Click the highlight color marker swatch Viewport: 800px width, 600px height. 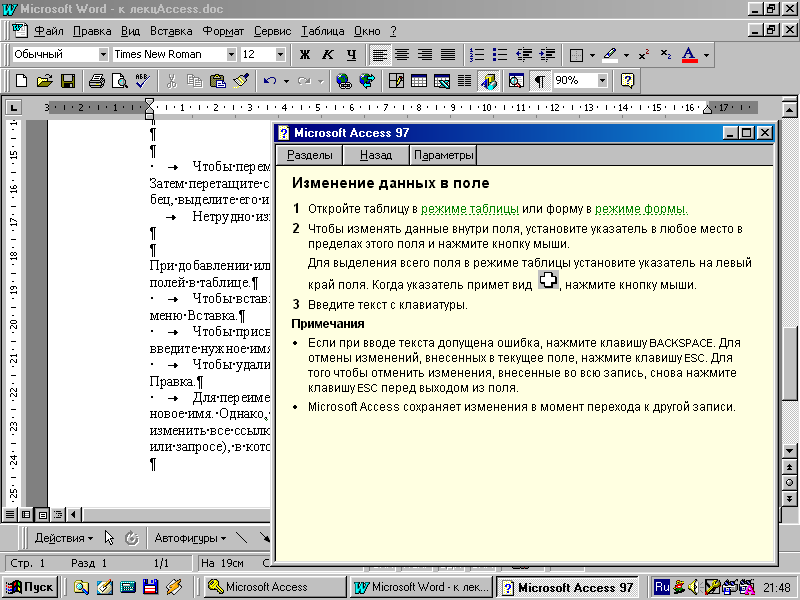610,54
